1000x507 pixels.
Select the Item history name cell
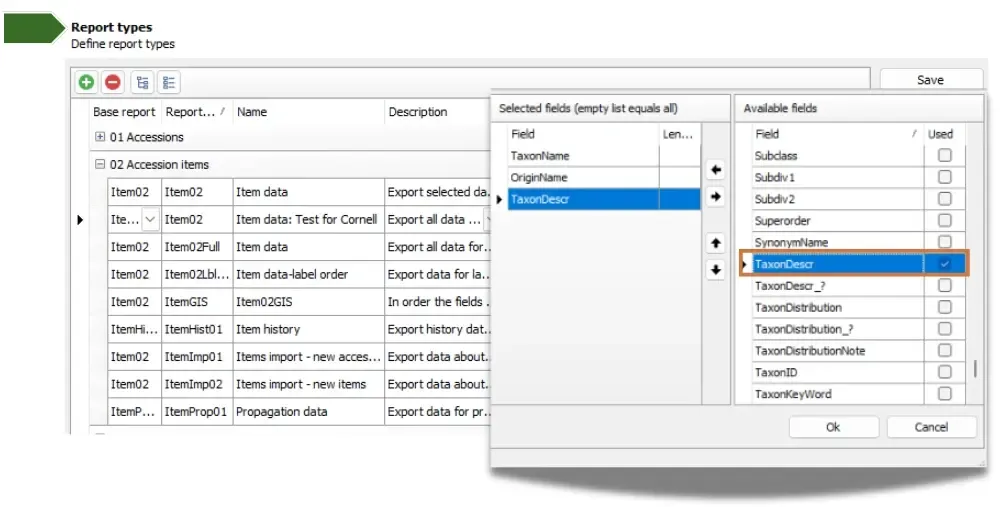tap(309, 329)
